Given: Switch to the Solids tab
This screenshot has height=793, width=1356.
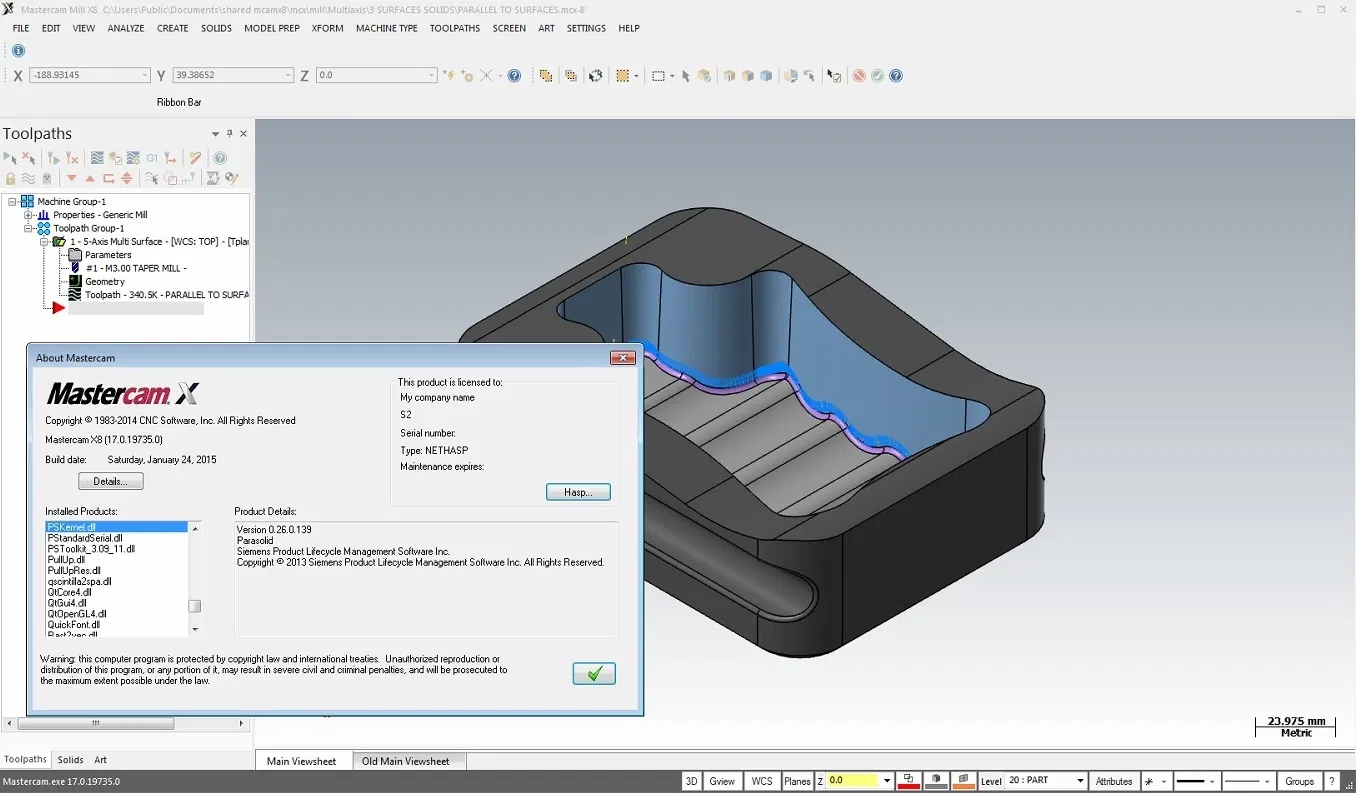Looking at the screenshot, I should click(x=70, y=760).
